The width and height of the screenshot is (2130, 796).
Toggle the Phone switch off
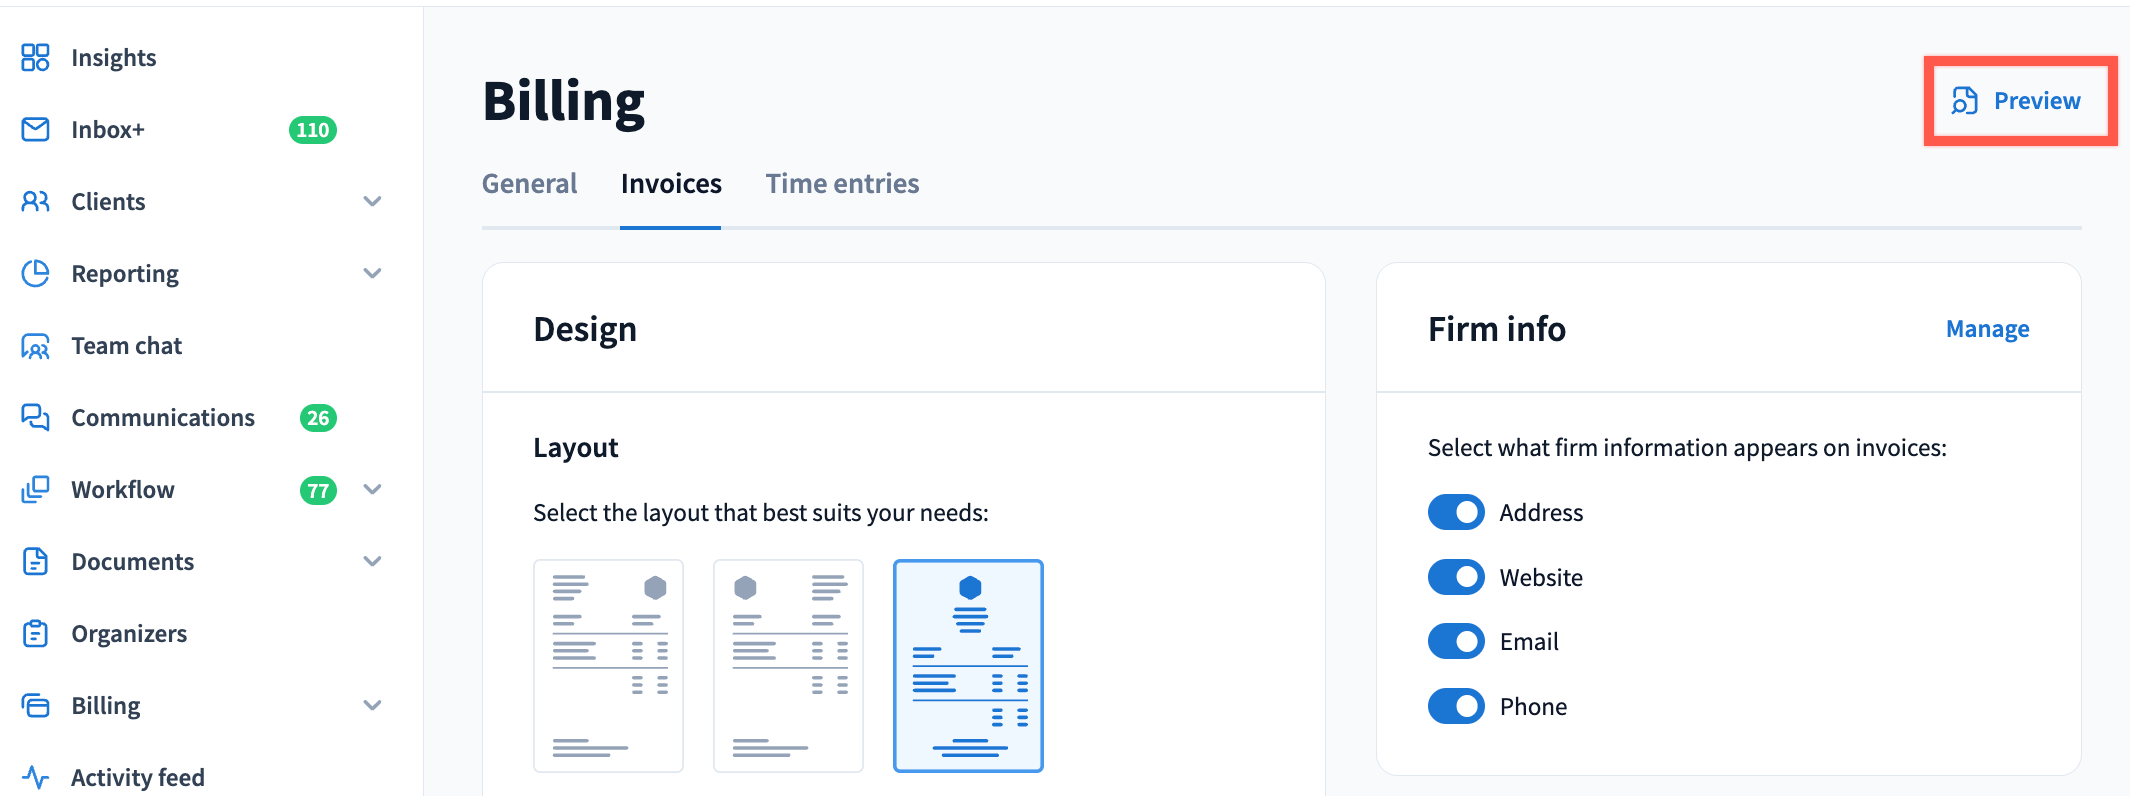coord(1456,706)
